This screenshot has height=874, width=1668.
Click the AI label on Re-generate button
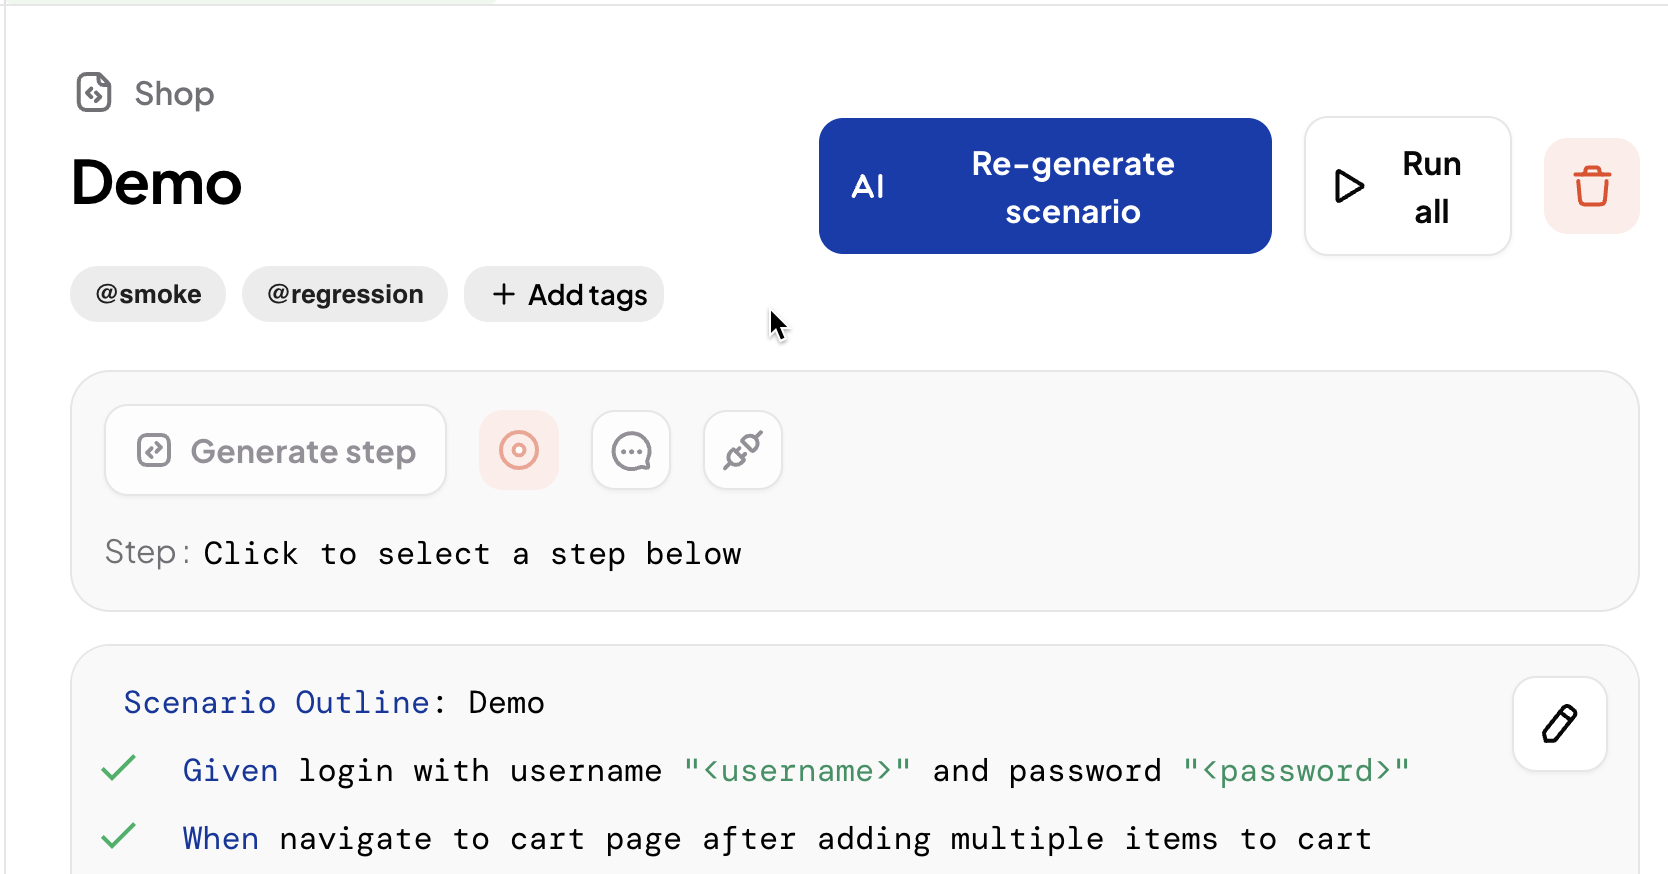click(868, 187)
